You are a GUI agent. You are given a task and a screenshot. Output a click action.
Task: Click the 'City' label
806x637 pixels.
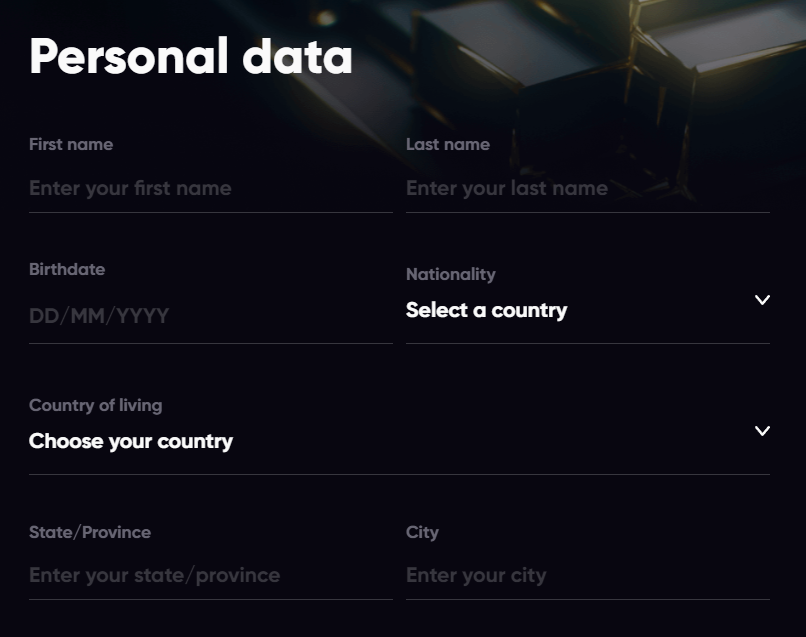[x=422, y=532]
